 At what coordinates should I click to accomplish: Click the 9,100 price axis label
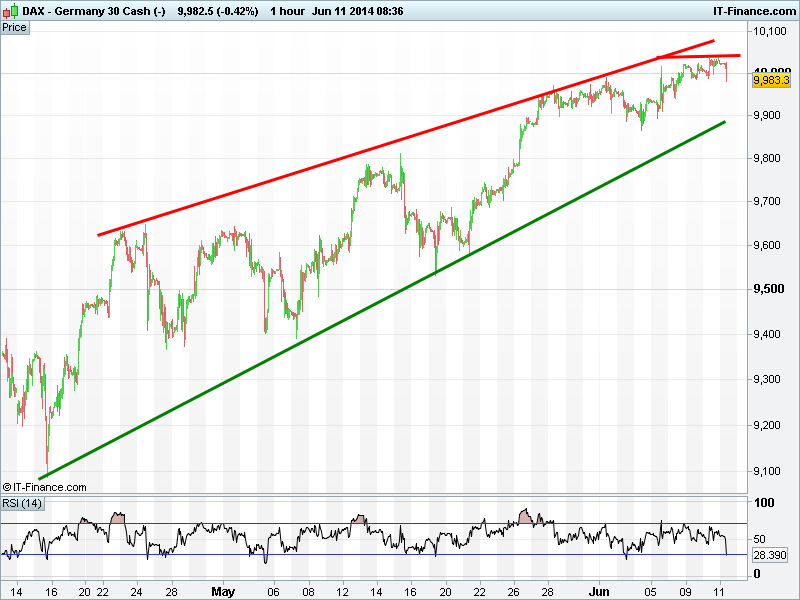(x=767, y=471)
